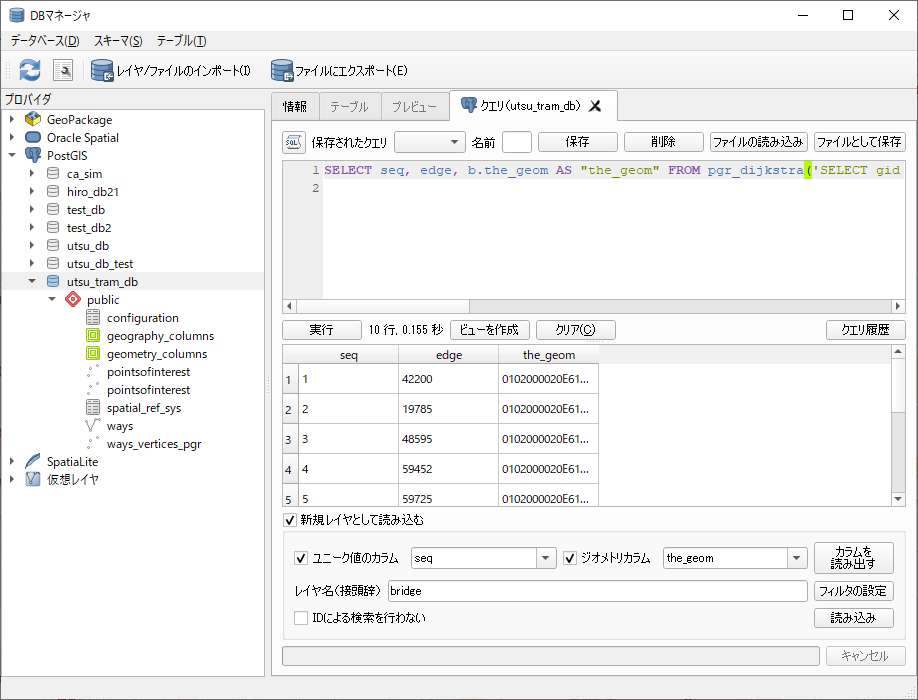Click the layer name prefix field

pyautogui.click(x=597, y=591)
